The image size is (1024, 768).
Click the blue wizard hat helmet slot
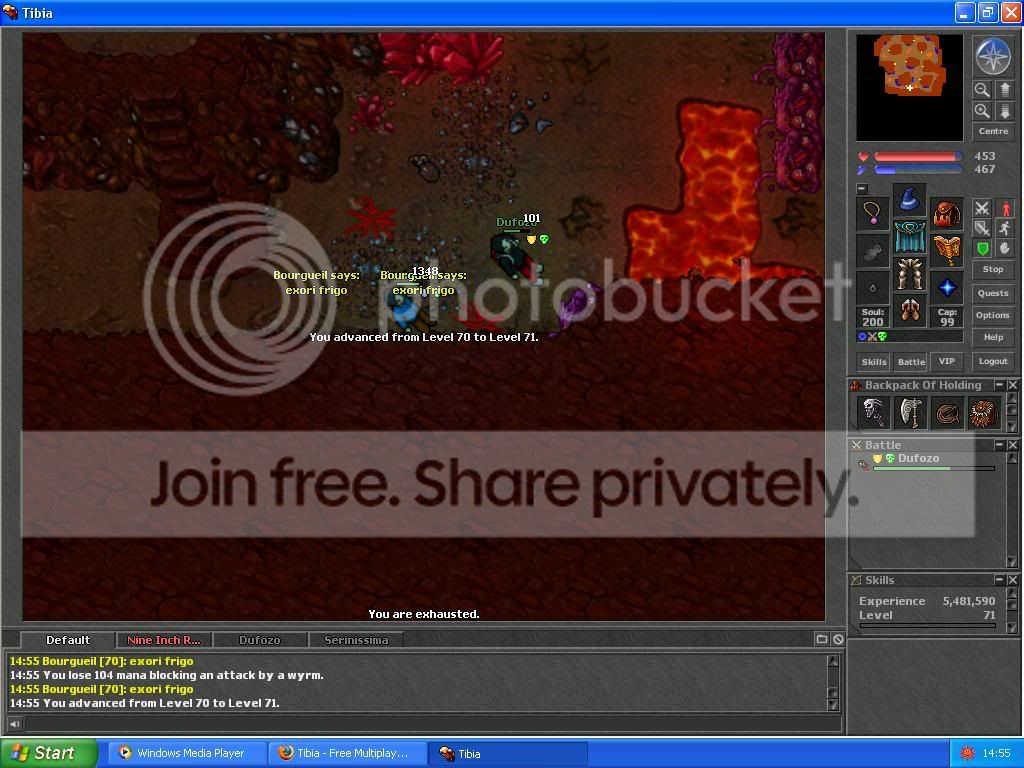(x=910, y=200)
